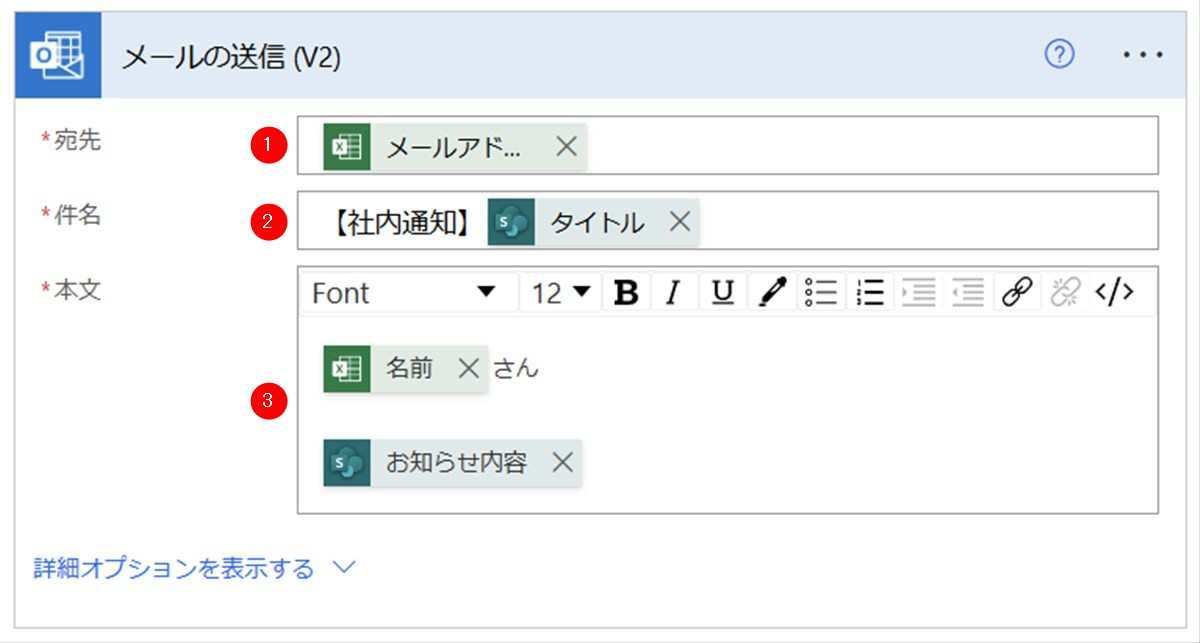Remove hyperlink using unlink icon

click(1065, 293)
